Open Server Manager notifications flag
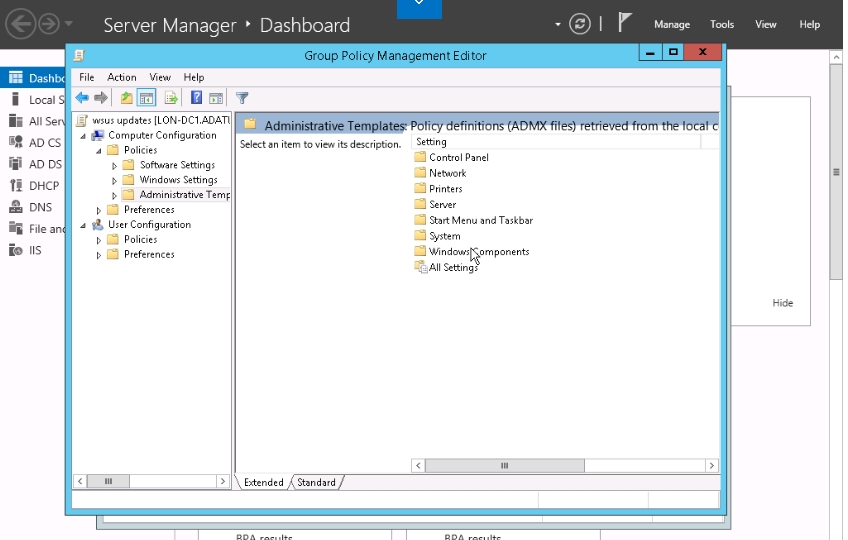The width and height of the screenshot is (848, 540). click(x=625, y=23)
